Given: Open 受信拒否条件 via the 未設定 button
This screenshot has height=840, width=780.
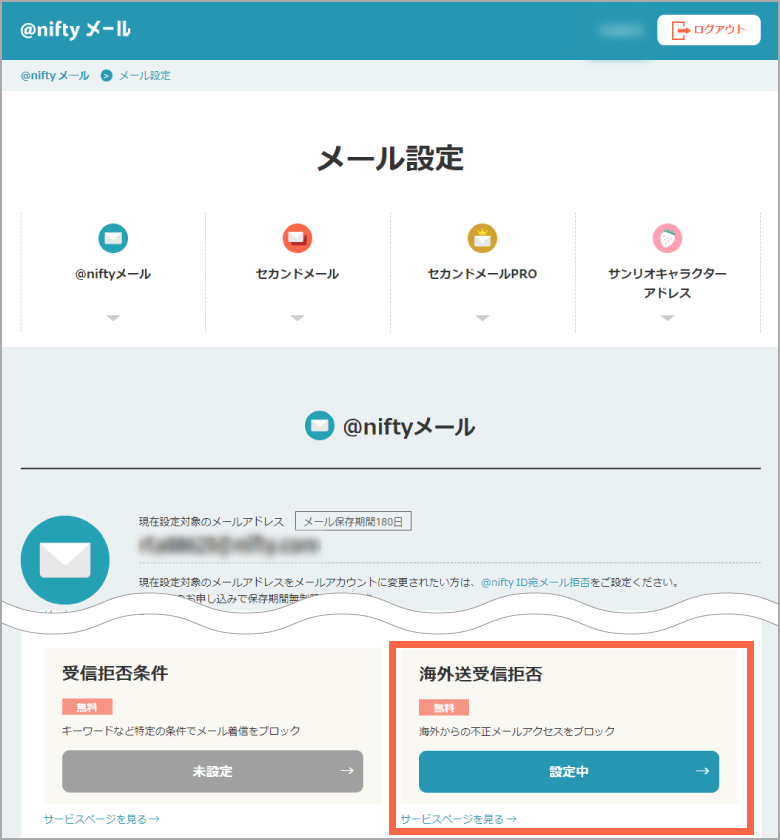Looking at the screenshot, I should tap(212, 771).
